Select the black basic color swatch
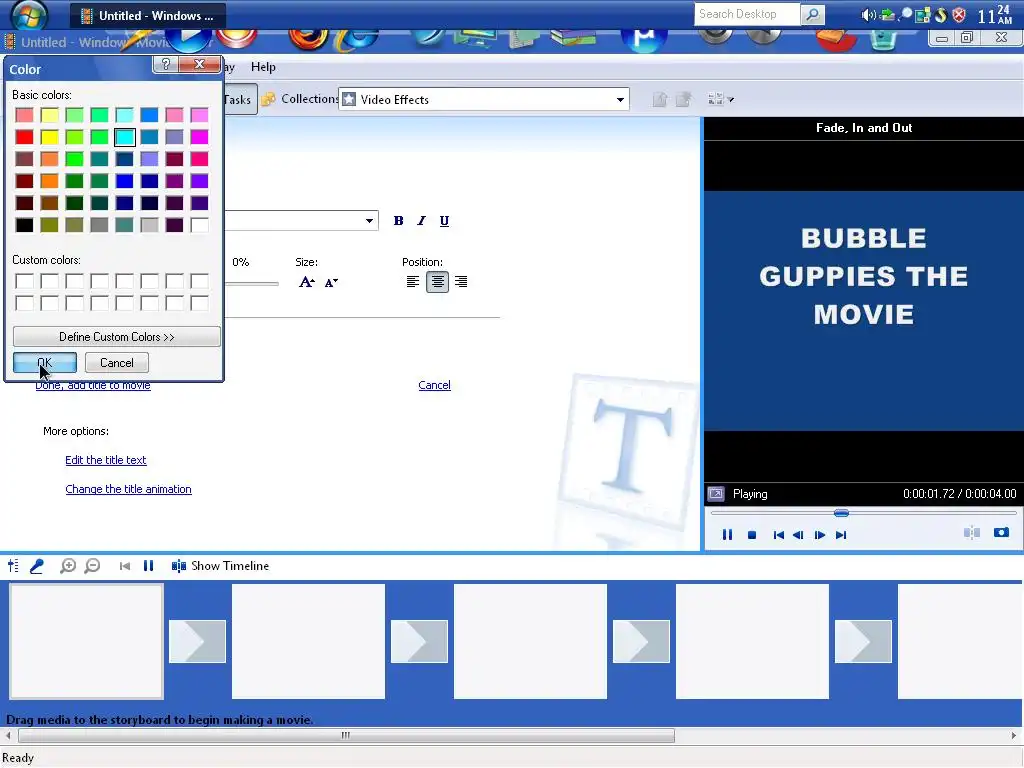 [24, 225]
